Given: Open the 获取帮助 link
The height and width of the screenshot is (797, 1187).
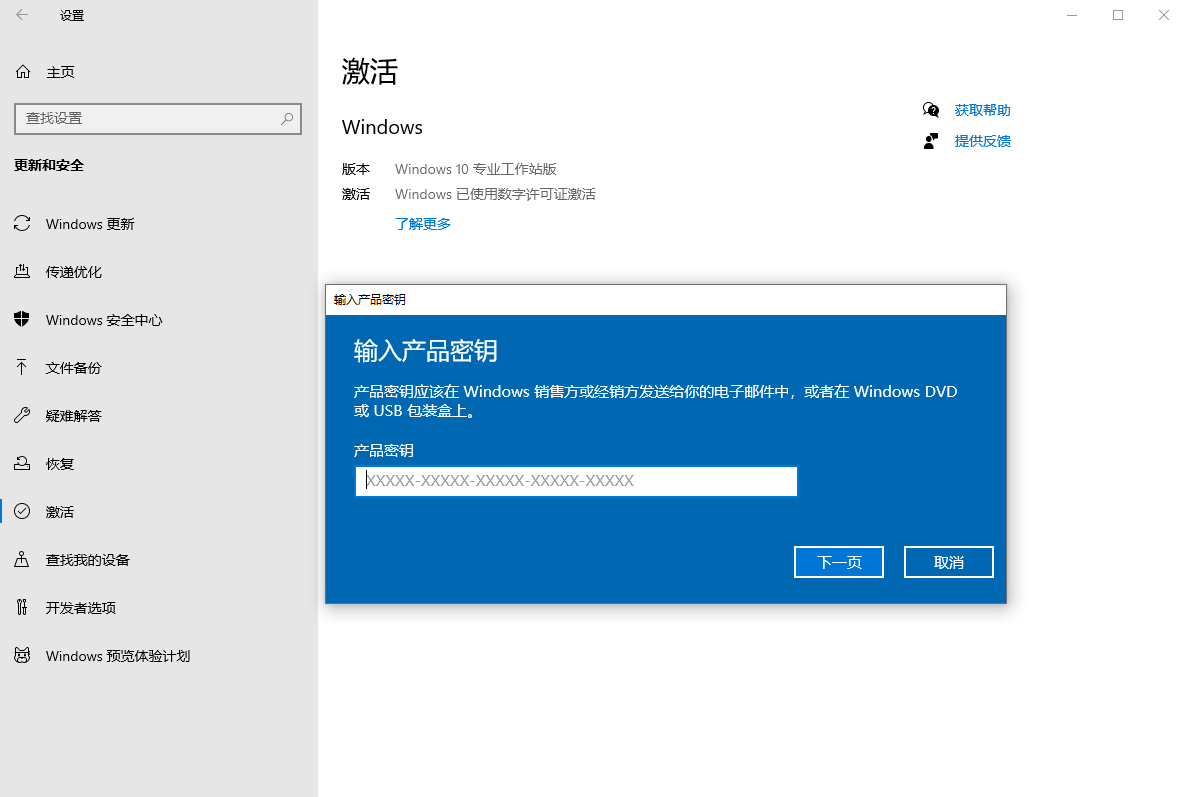Looking at the screenshot, I should 982,111.
